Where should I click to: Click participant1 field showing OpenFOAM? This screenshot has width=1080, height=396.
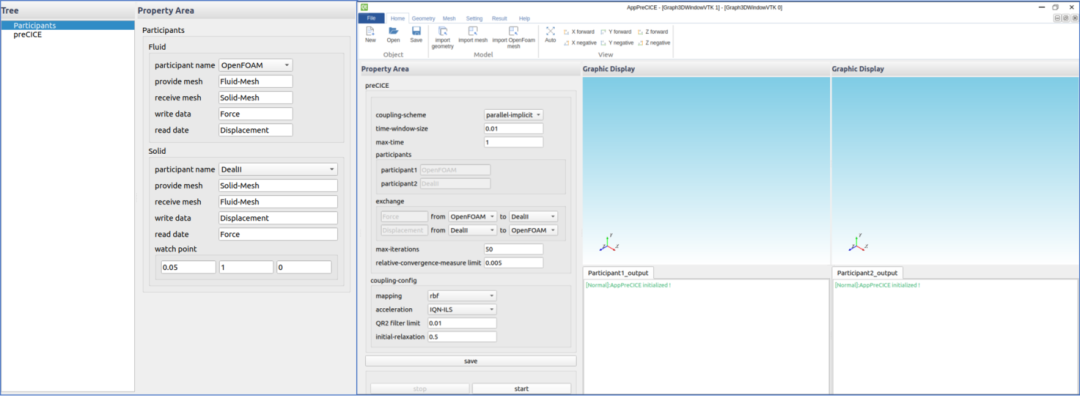tap(455, 169)
